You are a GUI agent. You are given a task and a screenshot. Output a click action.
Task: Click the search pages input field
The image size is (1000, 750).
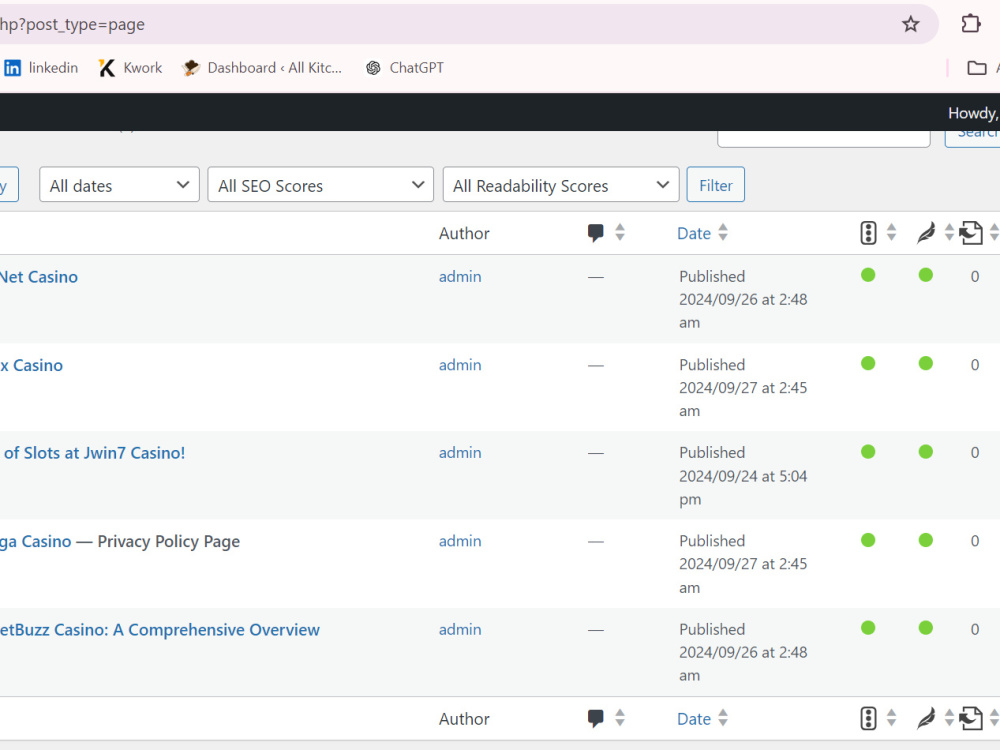pyautogui.click(x=823, y=138)
